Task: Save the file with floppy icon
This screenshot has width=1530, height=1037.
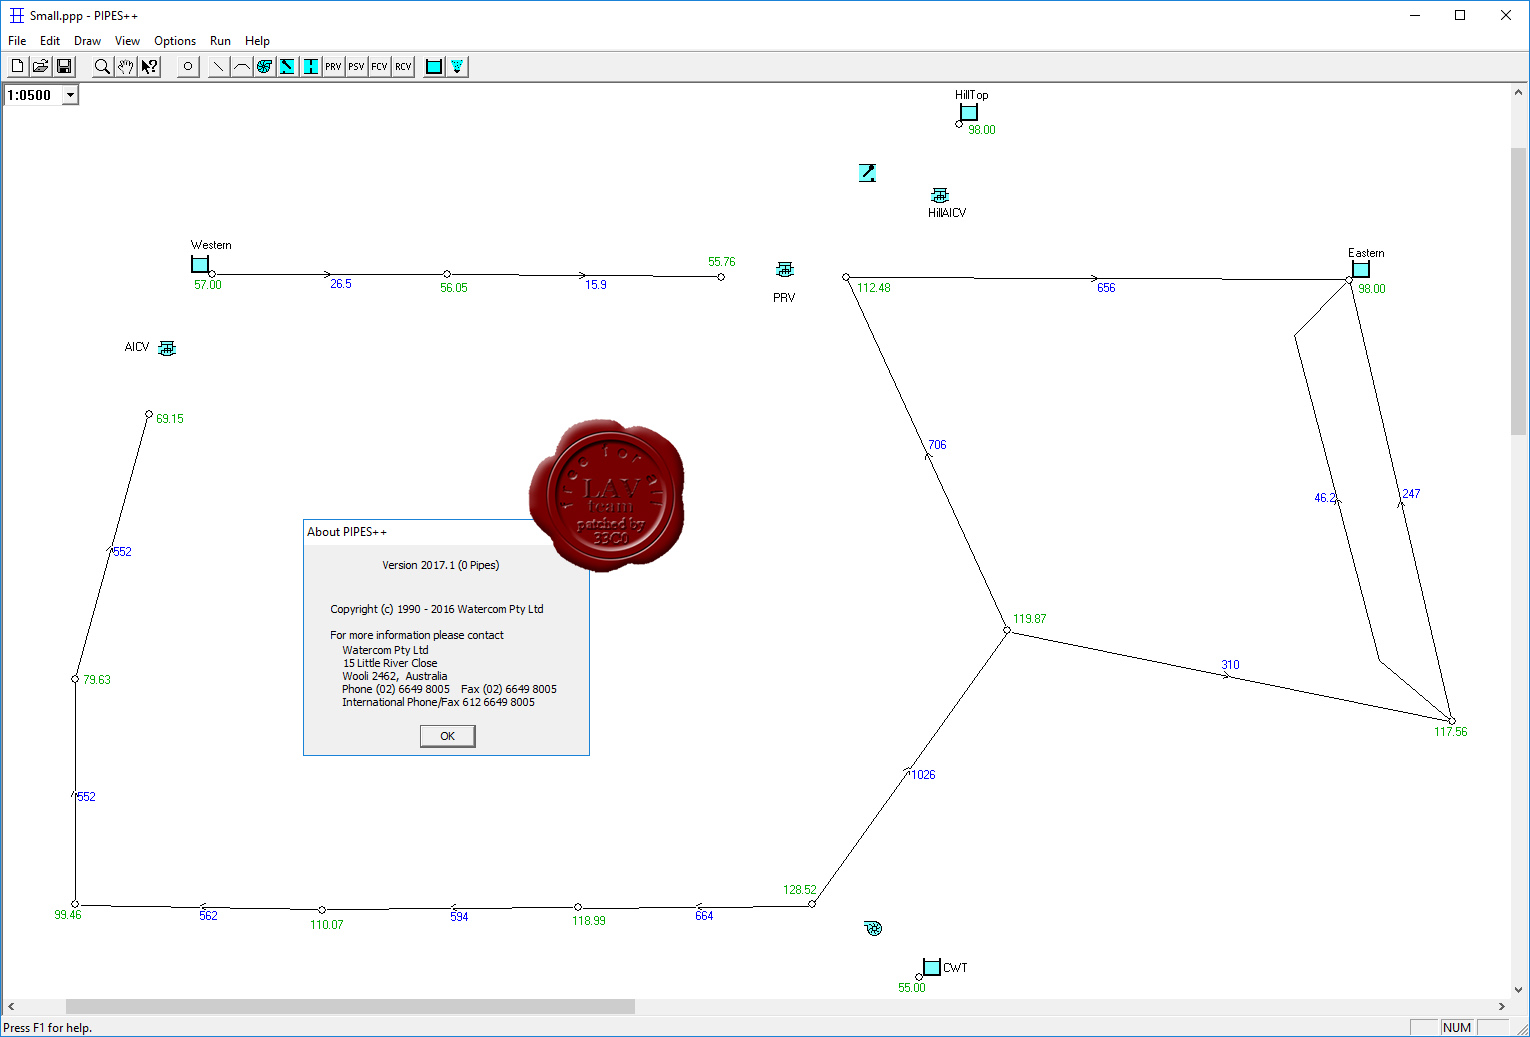Action: coord(64,67)
